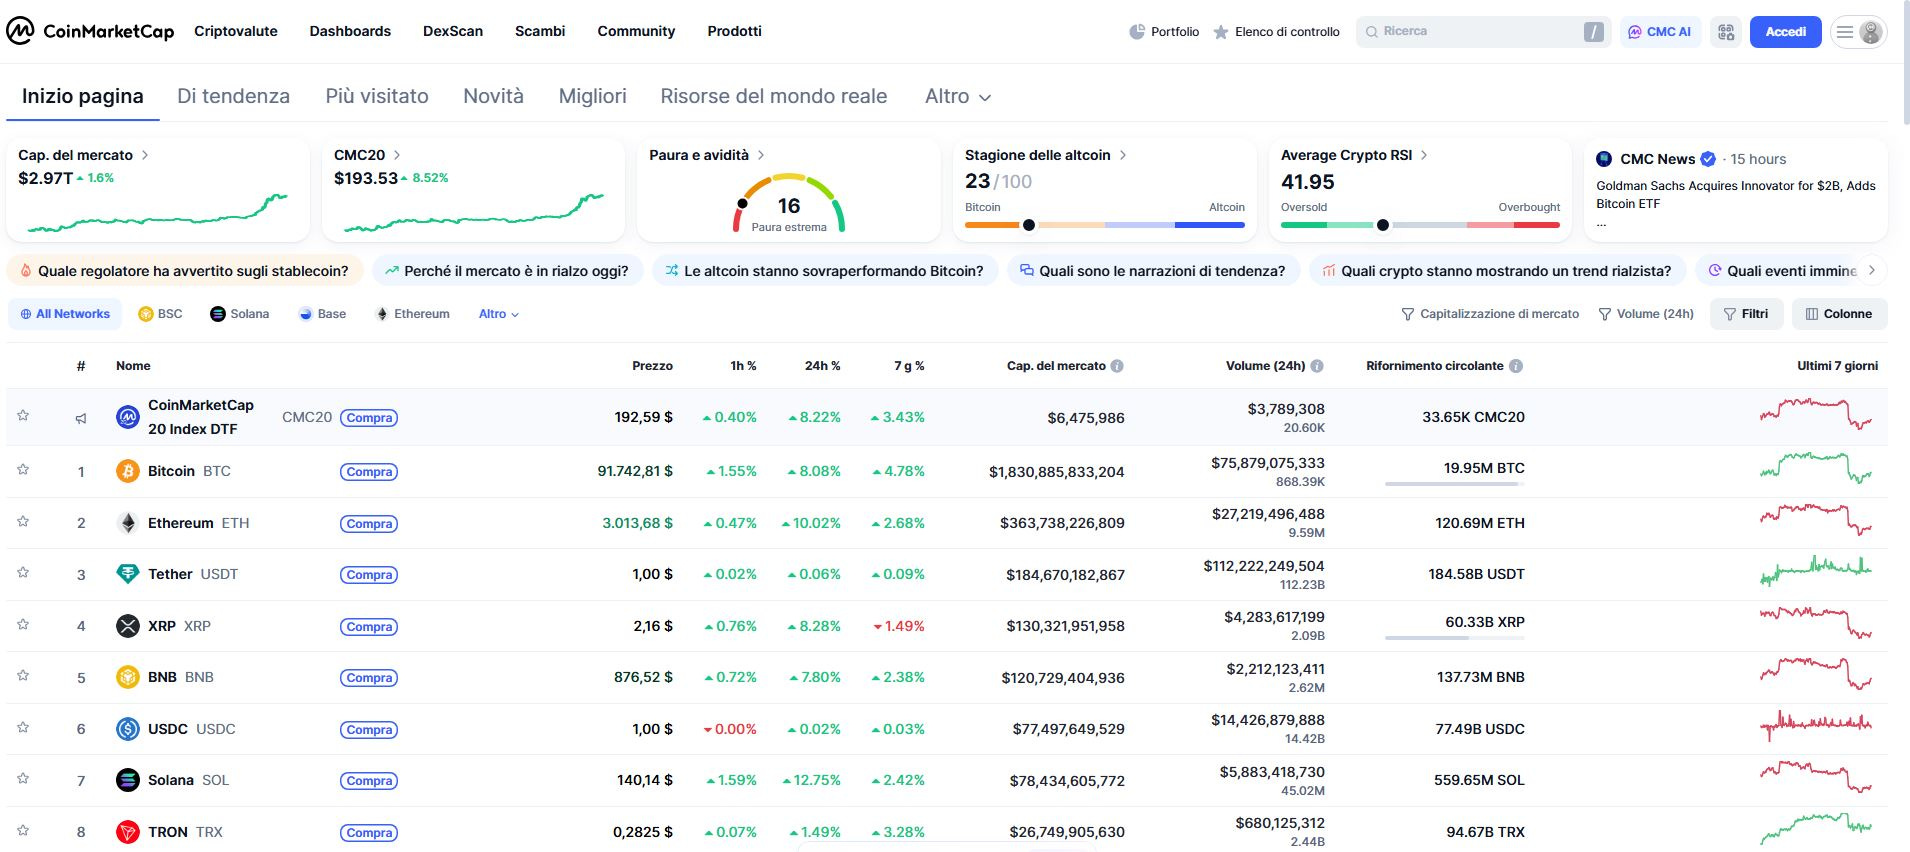1910x852 pixels.
Task: Click info icon next to Rifornimento circolante
Action: coord(1516,366)
